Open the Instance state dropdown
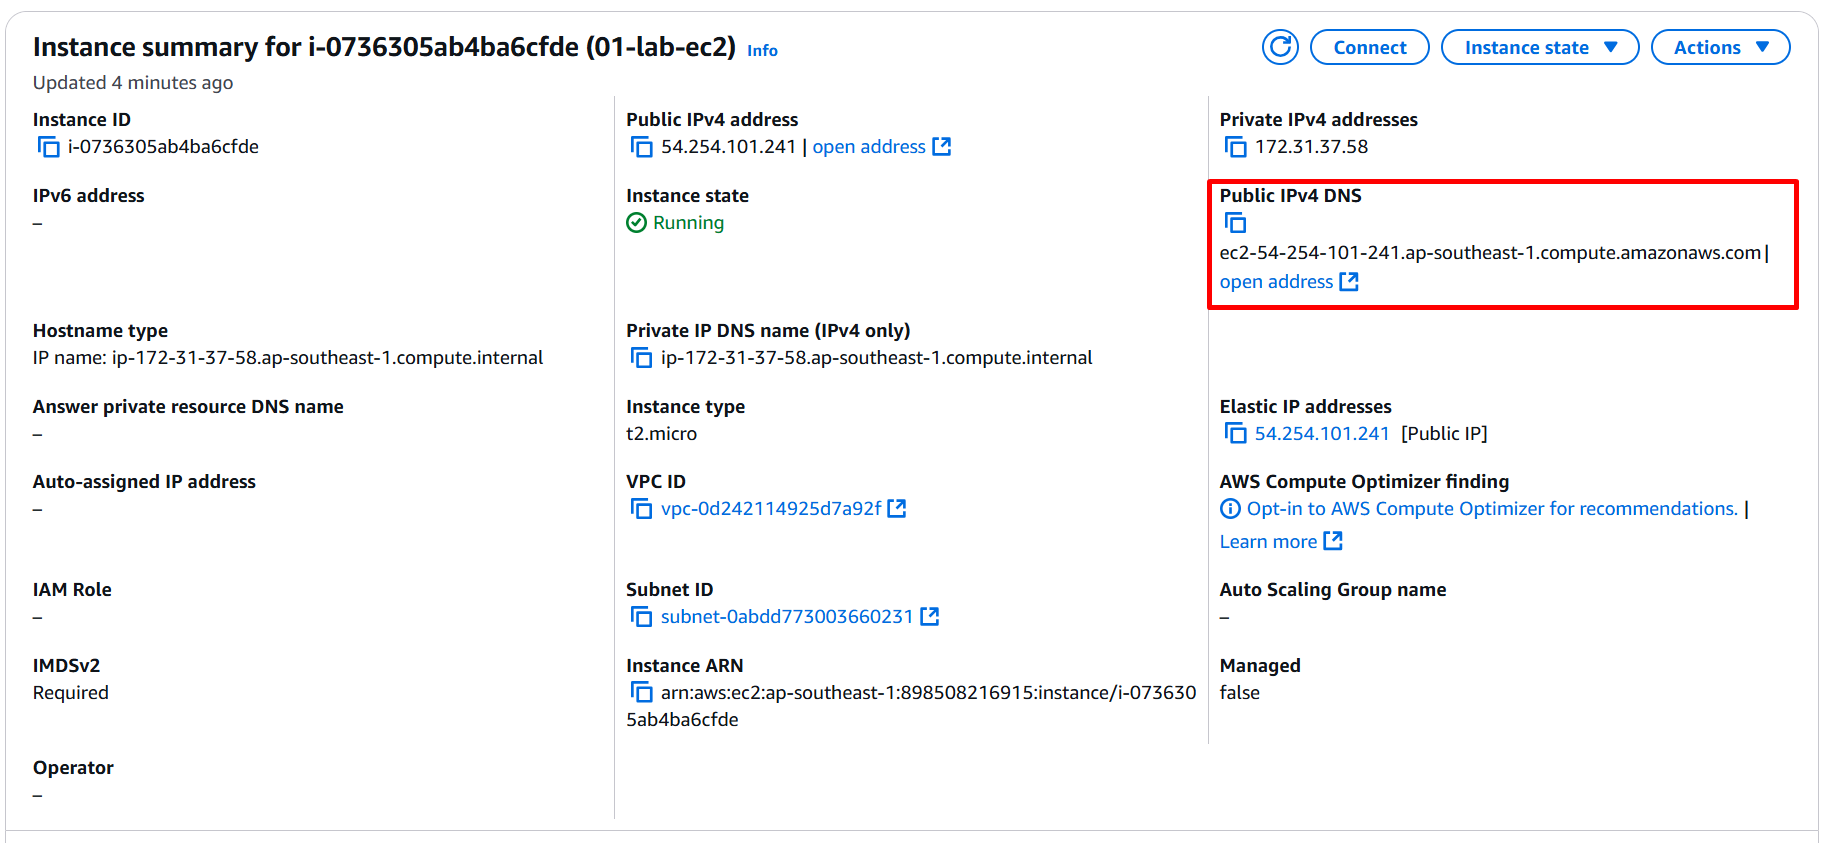The width and height of the screenshot is (1837, 843). tap(1540, 47)
